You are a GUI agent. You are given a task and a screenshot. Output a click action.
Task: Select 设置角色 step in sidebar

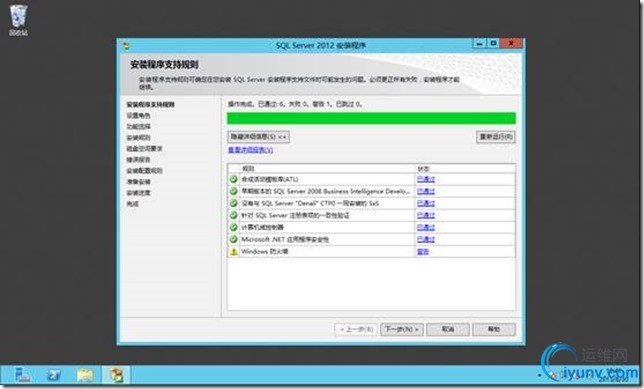(138, 115)
